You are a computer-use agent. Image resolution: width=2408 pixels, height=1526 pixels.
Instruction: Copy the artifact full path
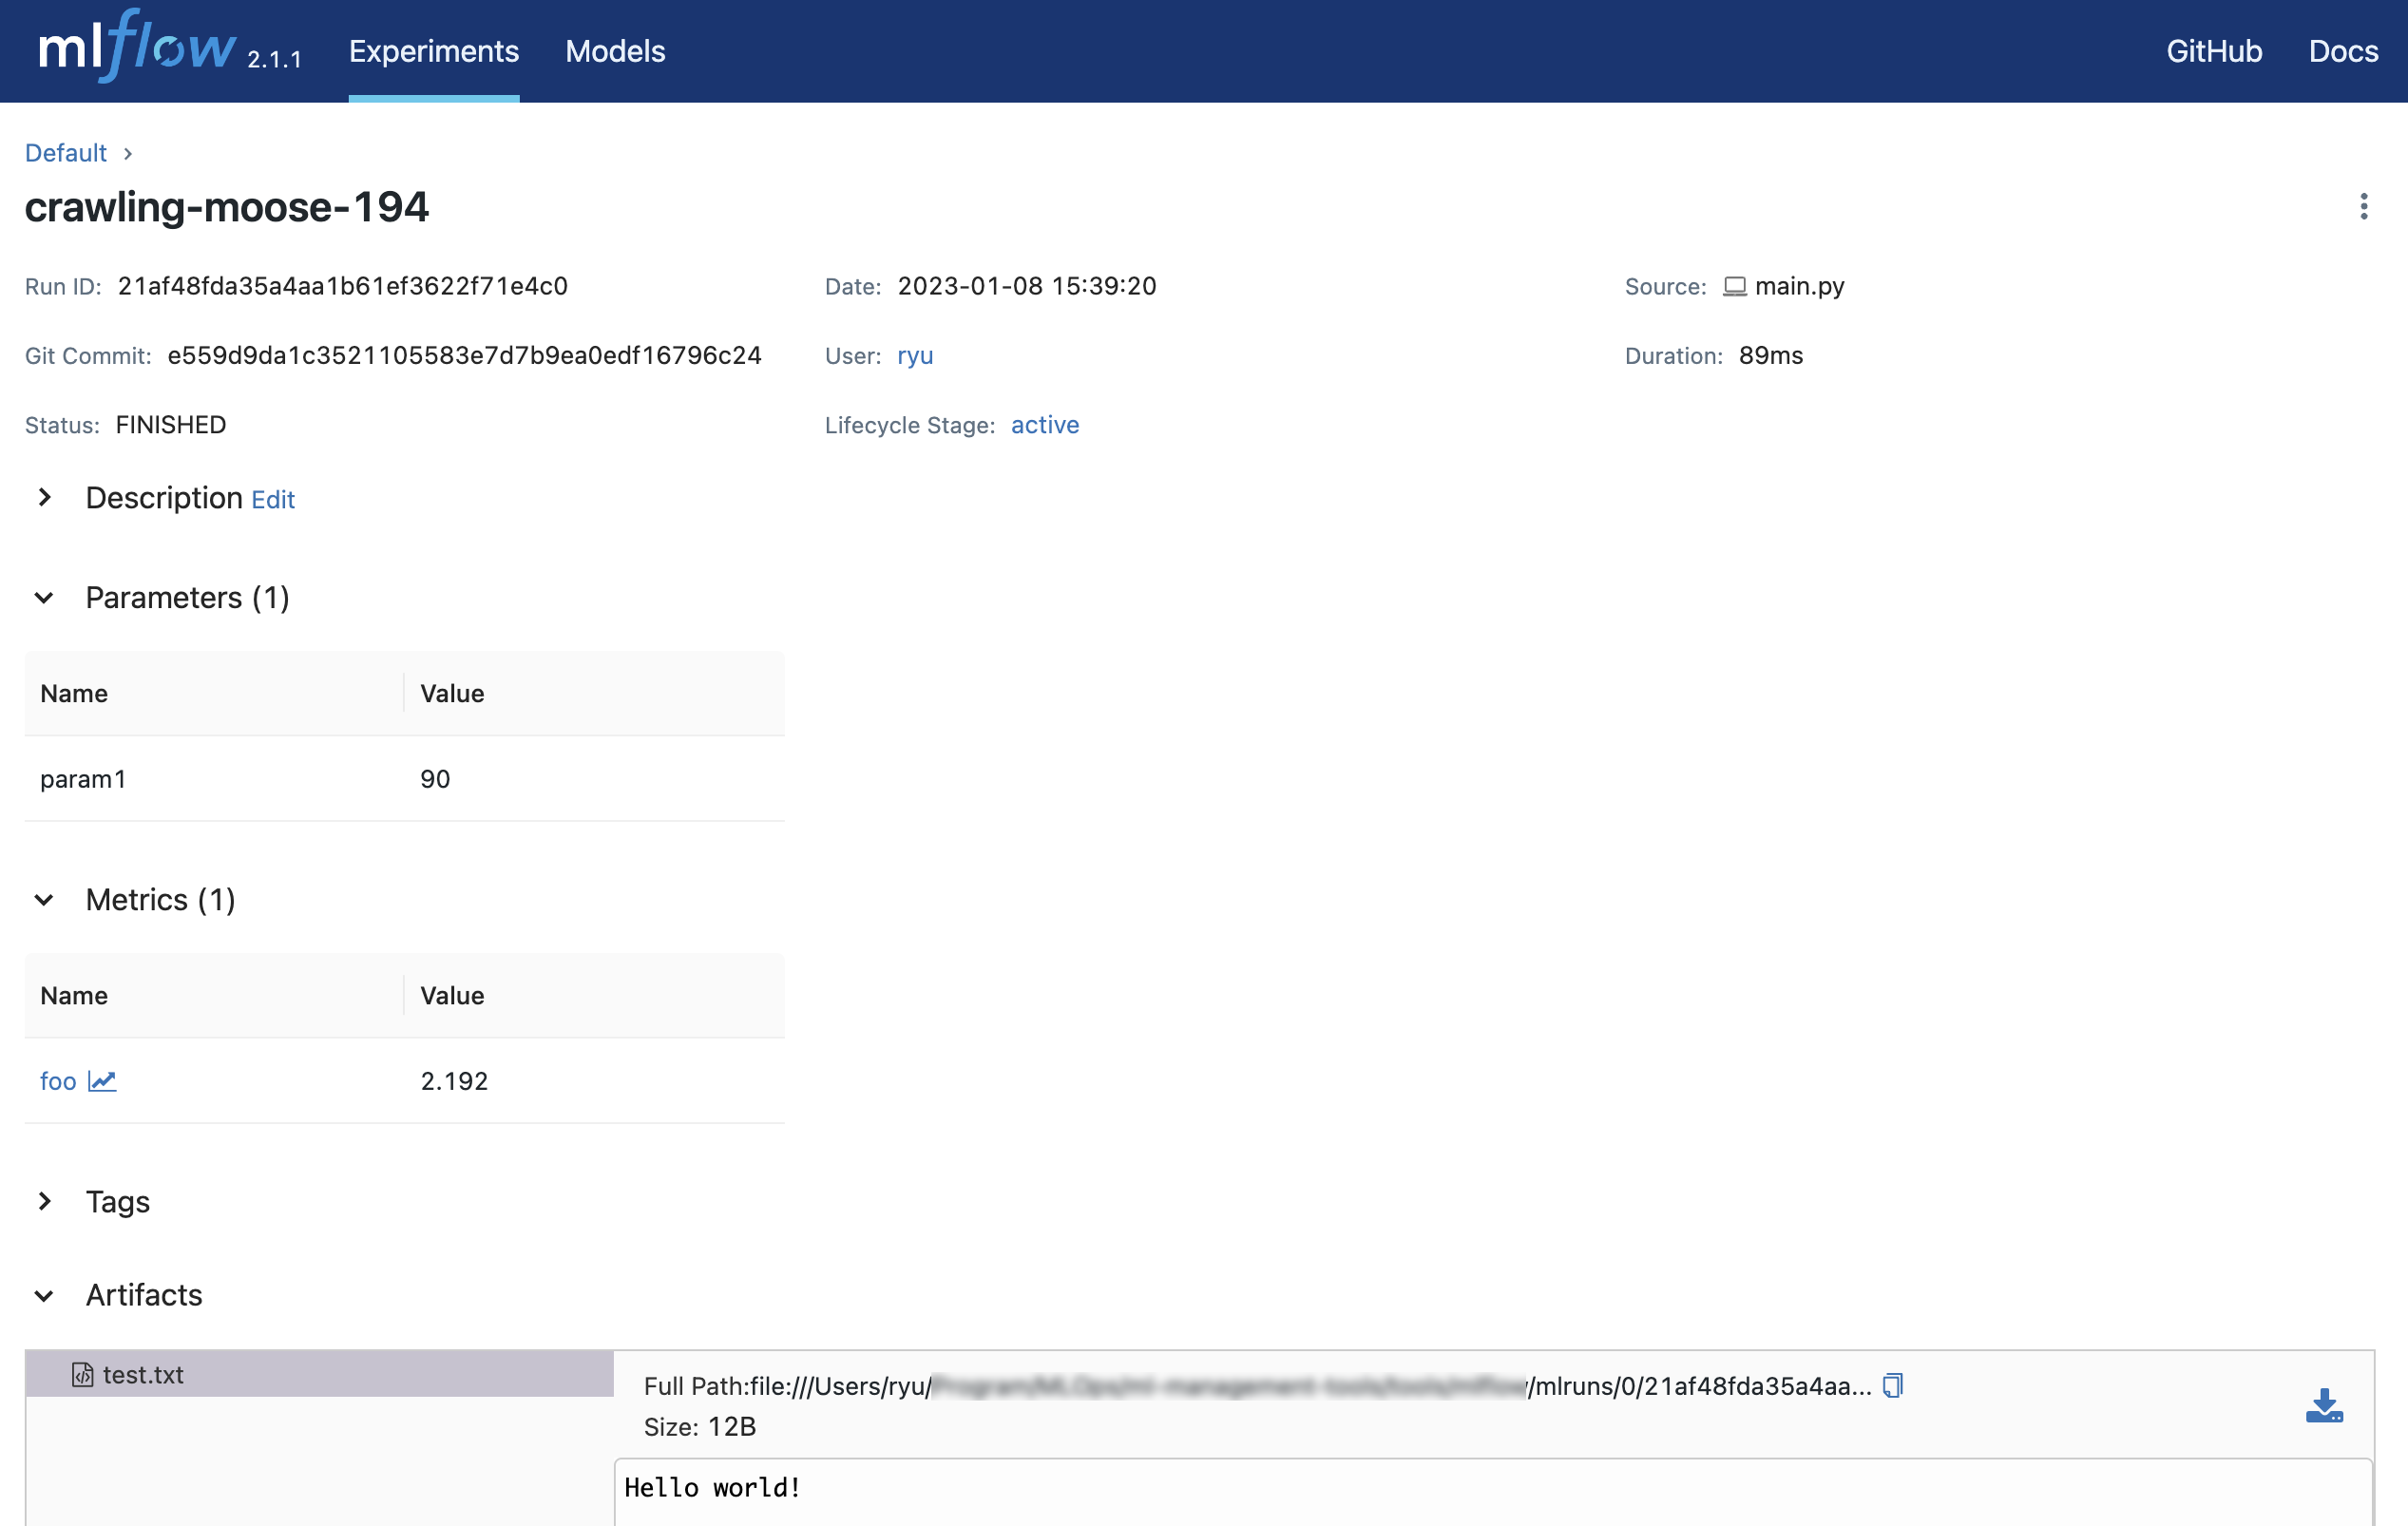coord(1892,1386)
